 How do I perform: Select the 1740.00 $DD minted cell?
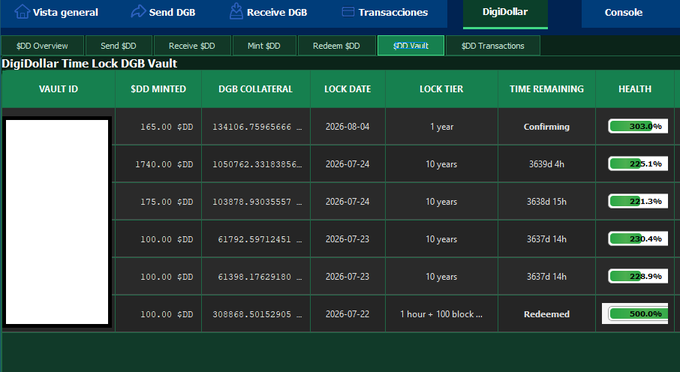pos(158,164)
